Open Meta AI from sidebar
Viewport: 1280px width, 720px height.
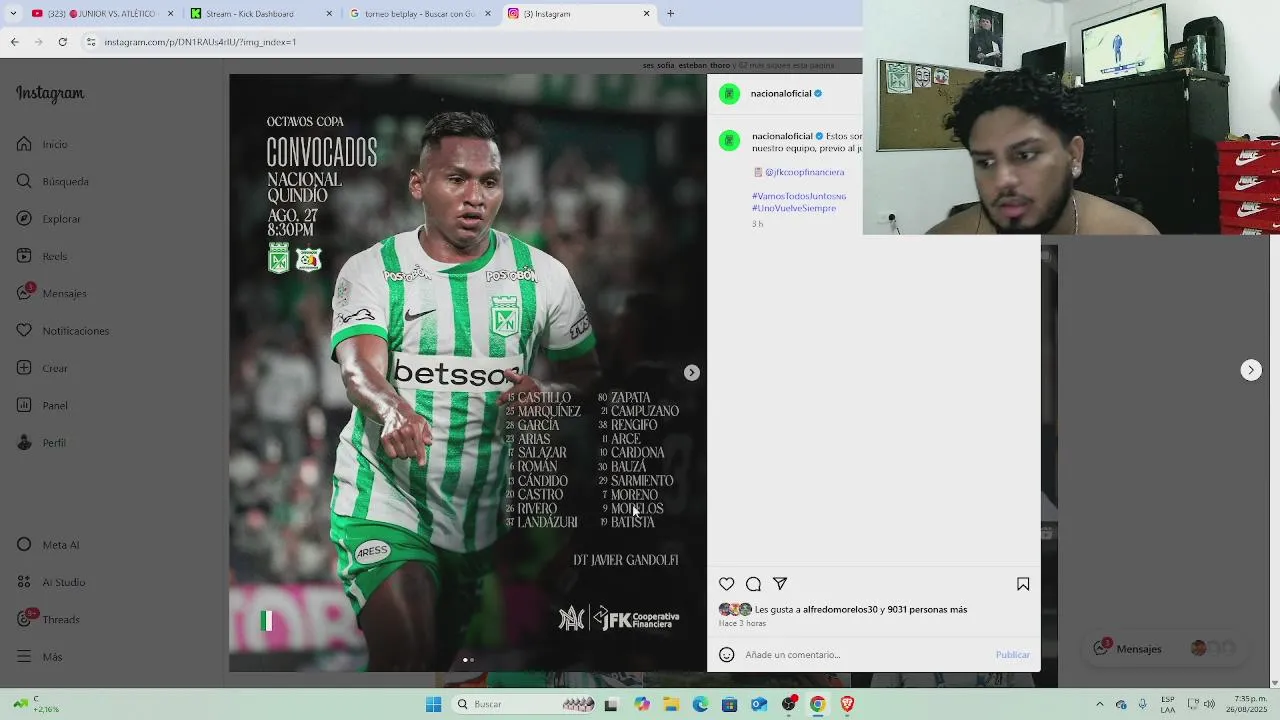47,545
